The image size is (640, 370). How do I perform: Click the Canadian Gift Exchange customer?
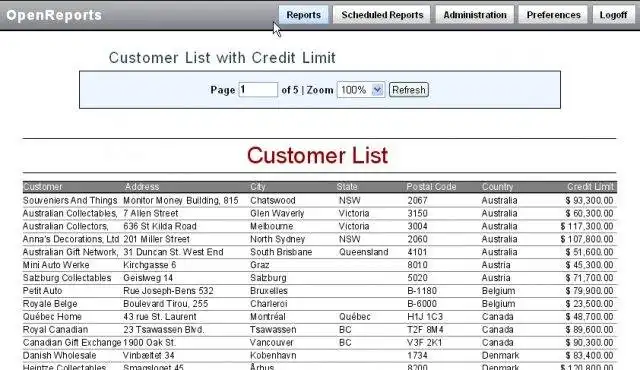pos(72,343)
